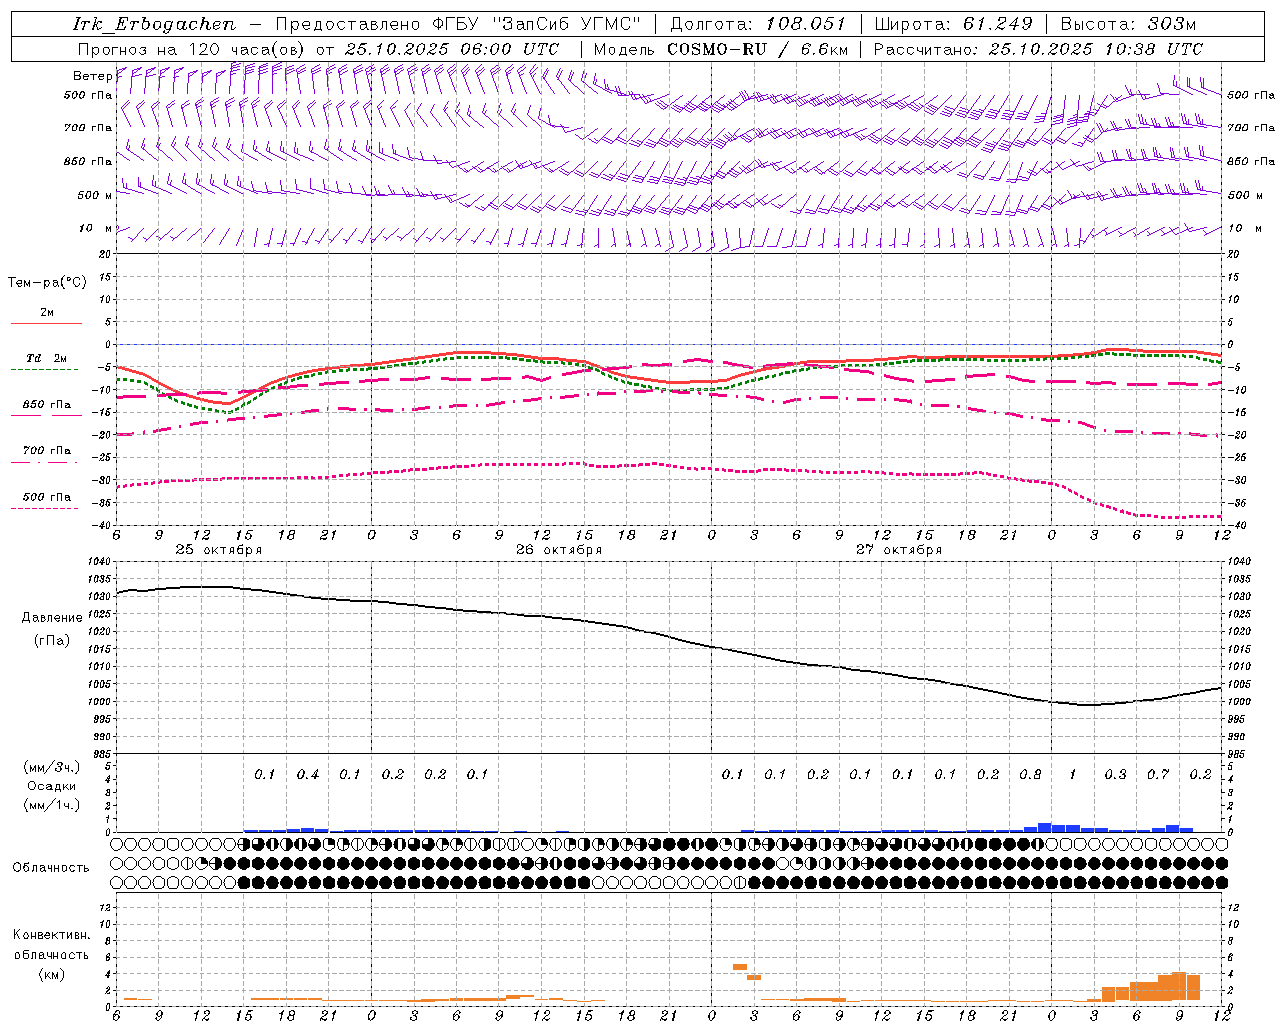Click the dashed line sample under 'Td 2м' legend
Viewport: 1280px width, 1024px height.
coord(45,369)
